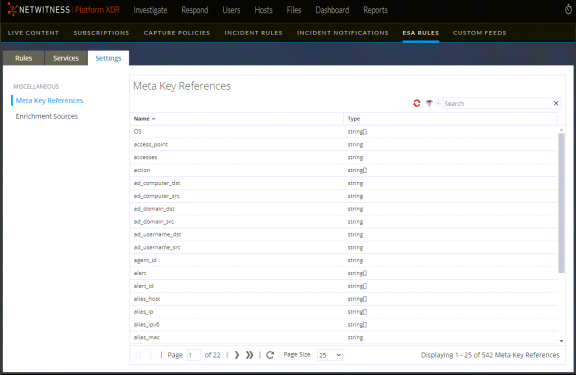Go to Incident Notifications section
Screen dimensions: 576x375
click(342, 33)
